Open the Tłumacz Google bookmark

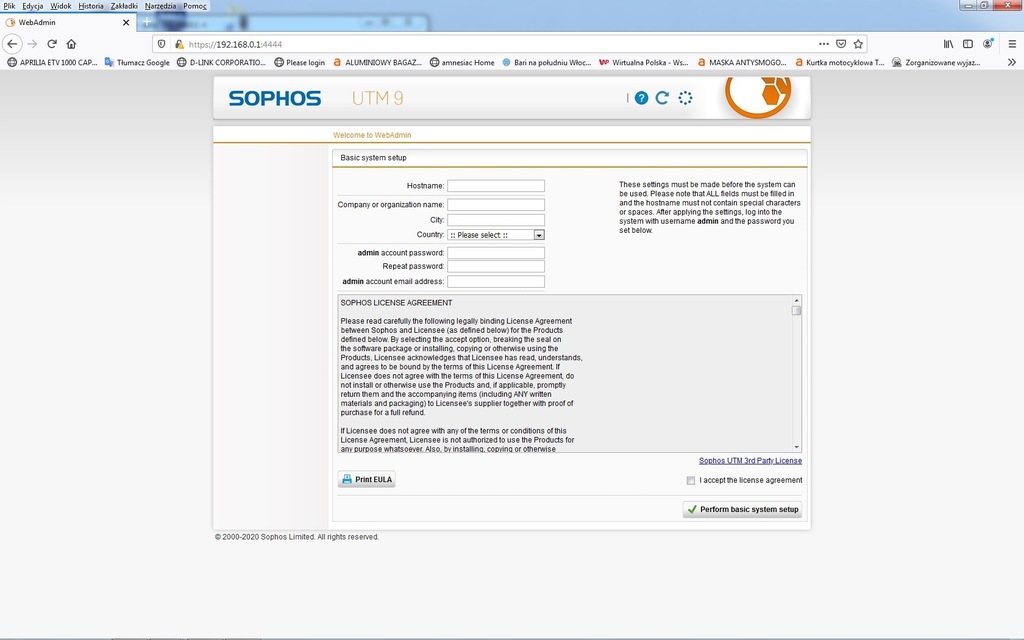(x=136, y=63)
